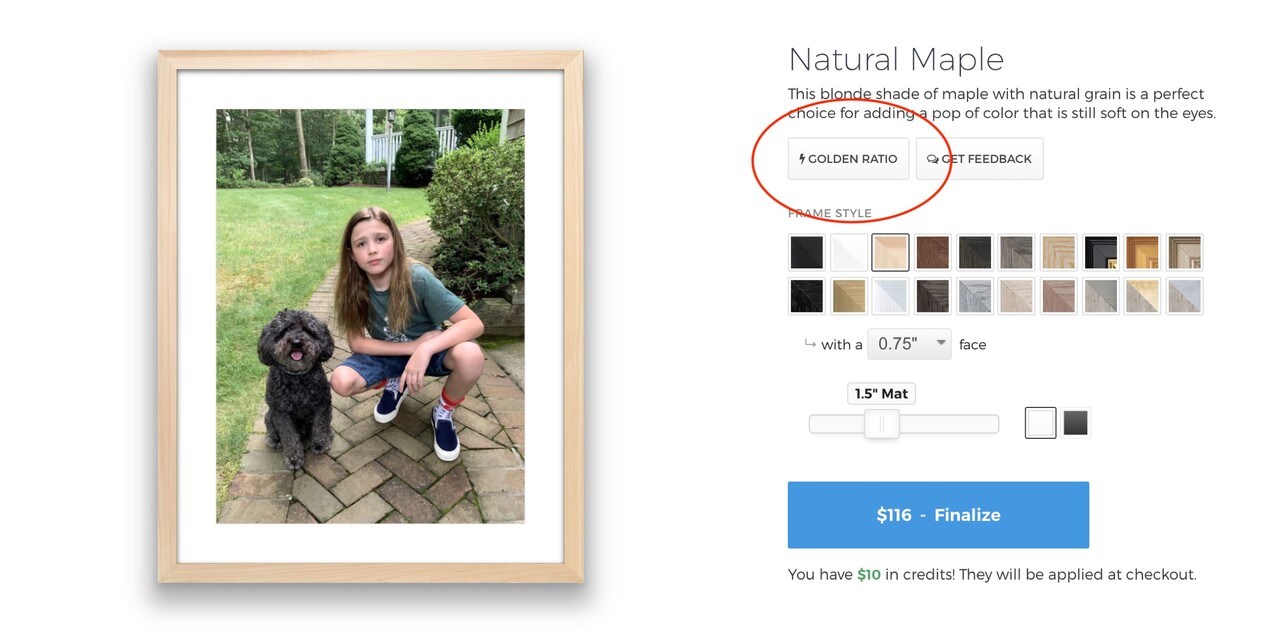
Task: Pick the dark walnut brown frame
Action: pyautogui.click(x=932, y=252)
